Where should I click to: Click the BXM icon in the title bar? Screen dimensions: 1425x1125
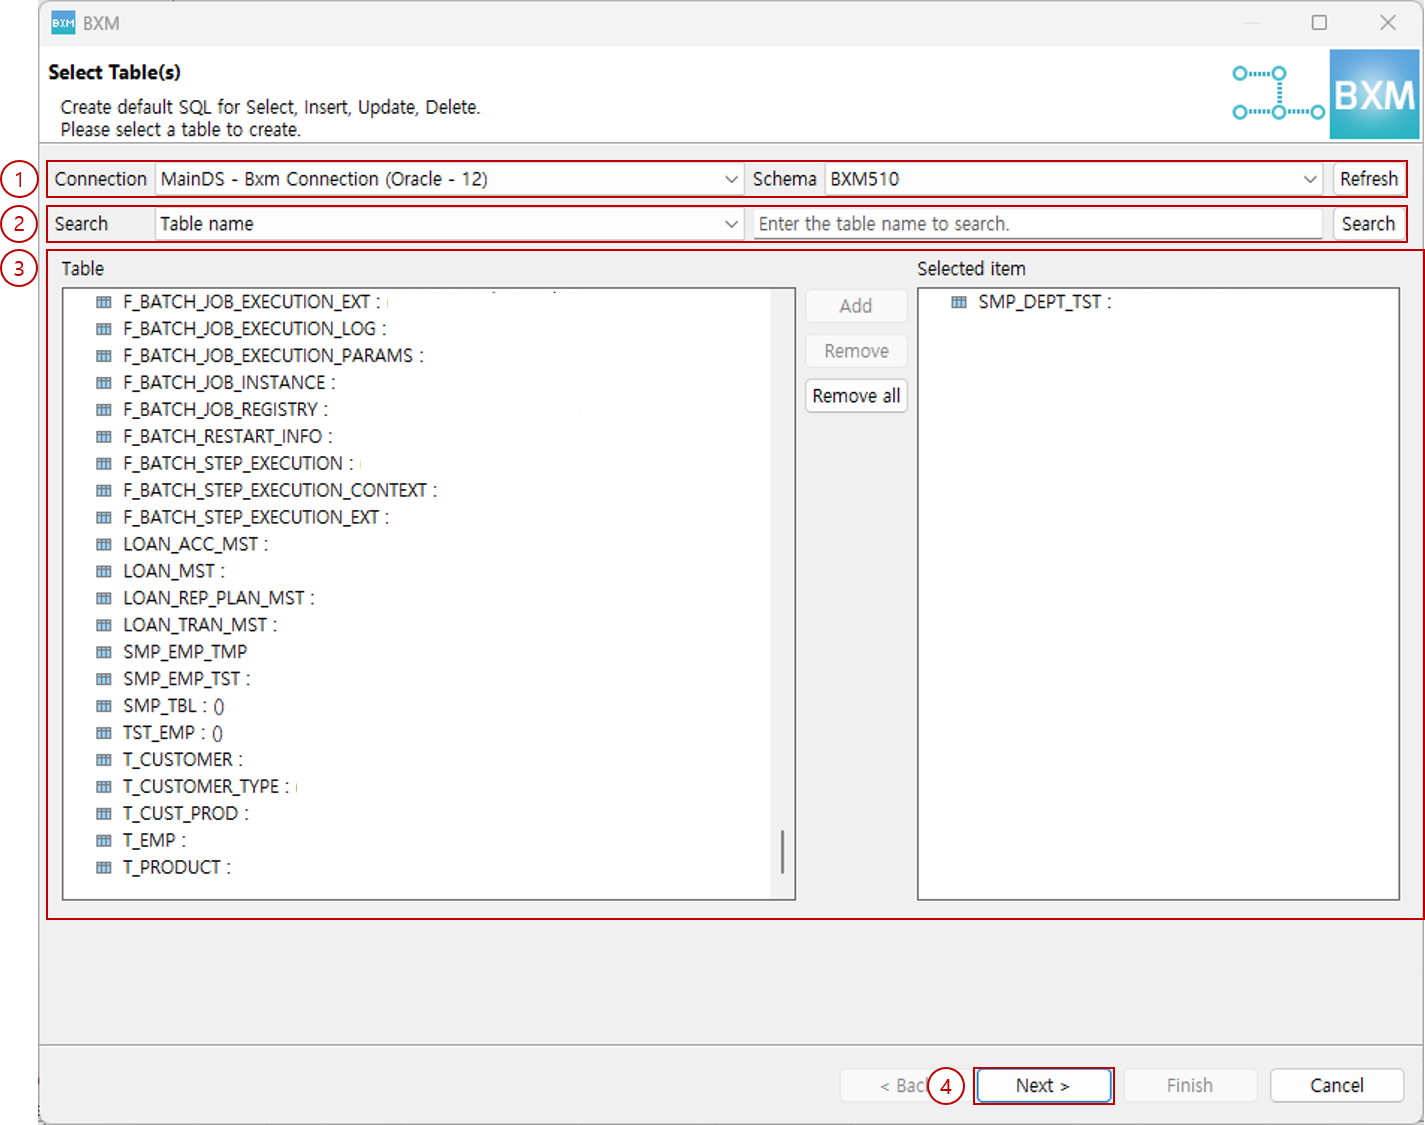coord(62,22)
